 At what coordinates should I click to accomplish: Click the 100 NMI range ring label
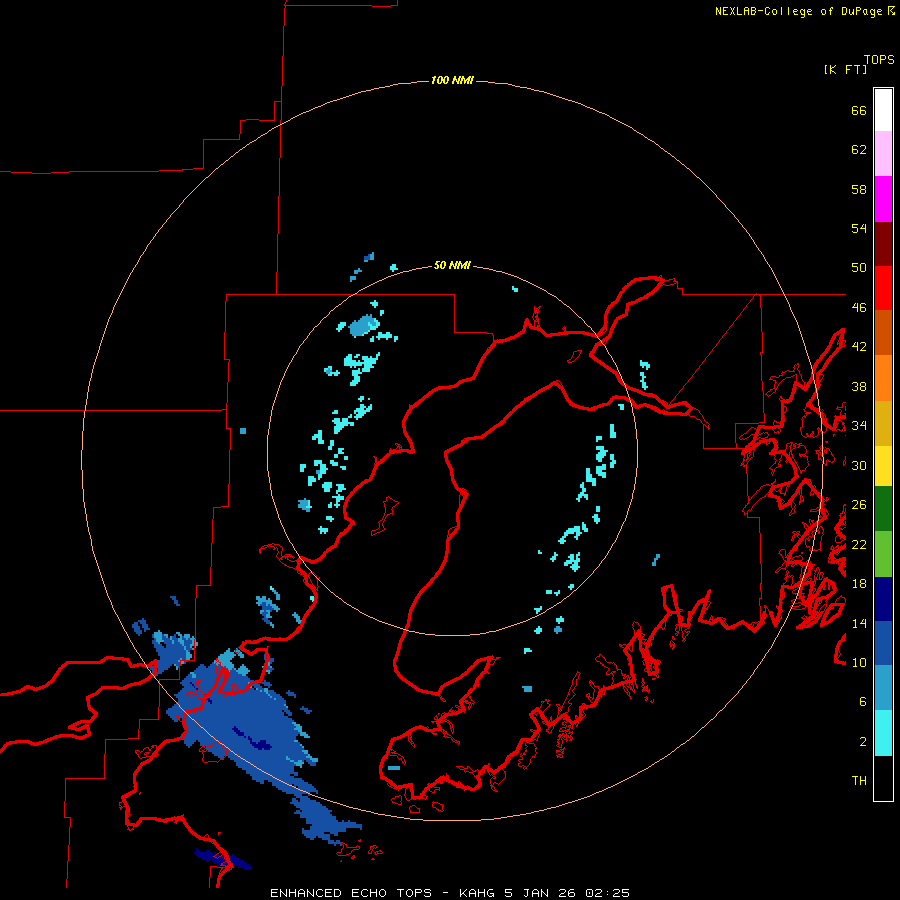point(452,80)
